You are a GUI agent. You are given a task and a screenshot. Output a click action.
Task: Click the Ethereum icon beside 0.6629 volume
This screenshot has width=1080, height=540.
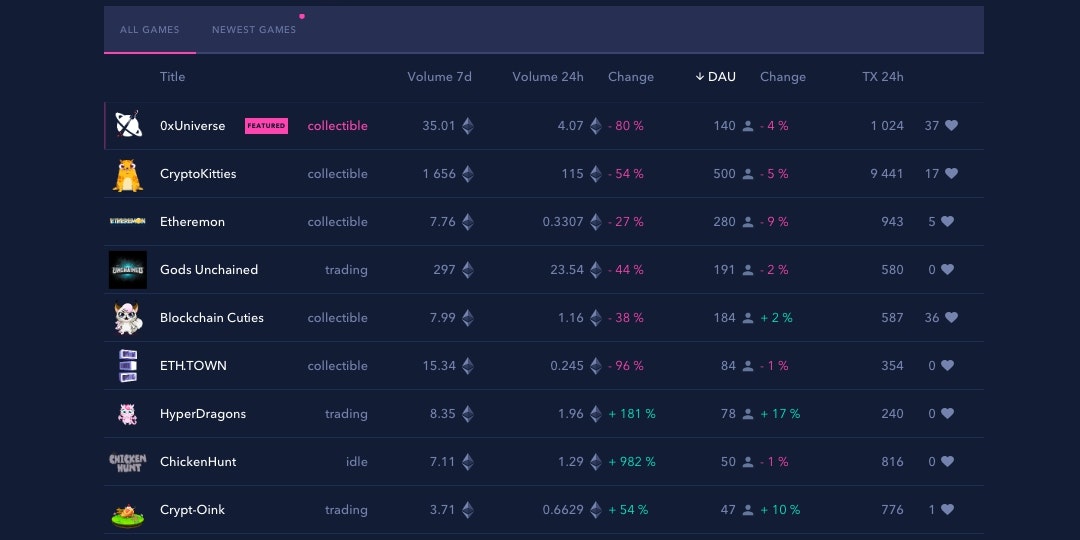[596, 510]
